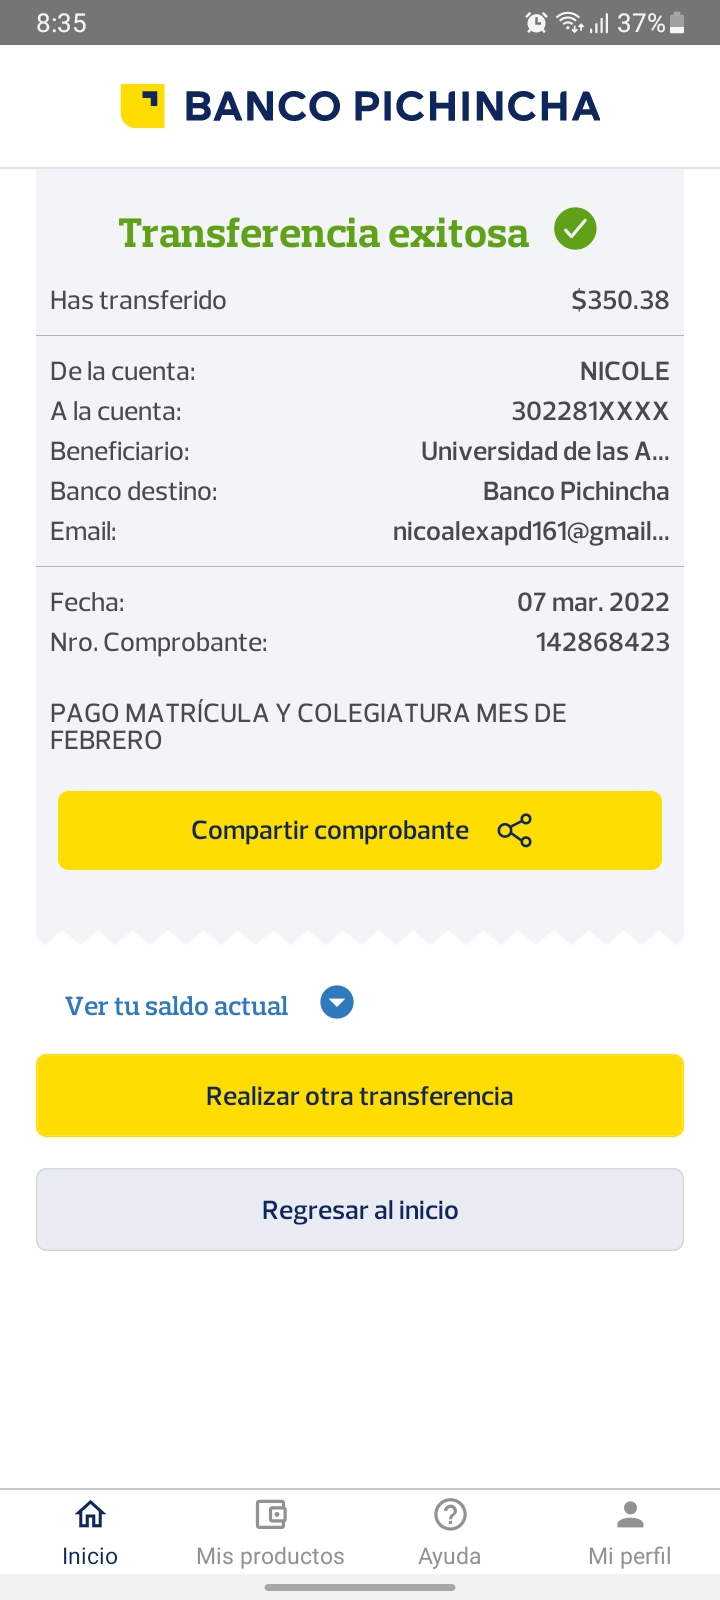This screenshot has width=720, height=1600.
Task: Open Ver tu saldo actual link
Action: click(x=177, y=1006)
